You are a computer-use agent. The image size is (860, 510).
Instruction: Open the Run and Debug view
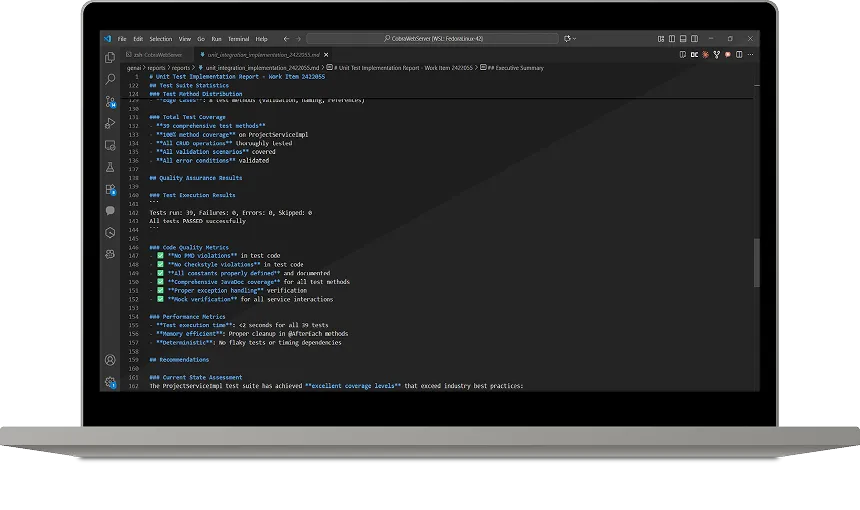point(110,123)
